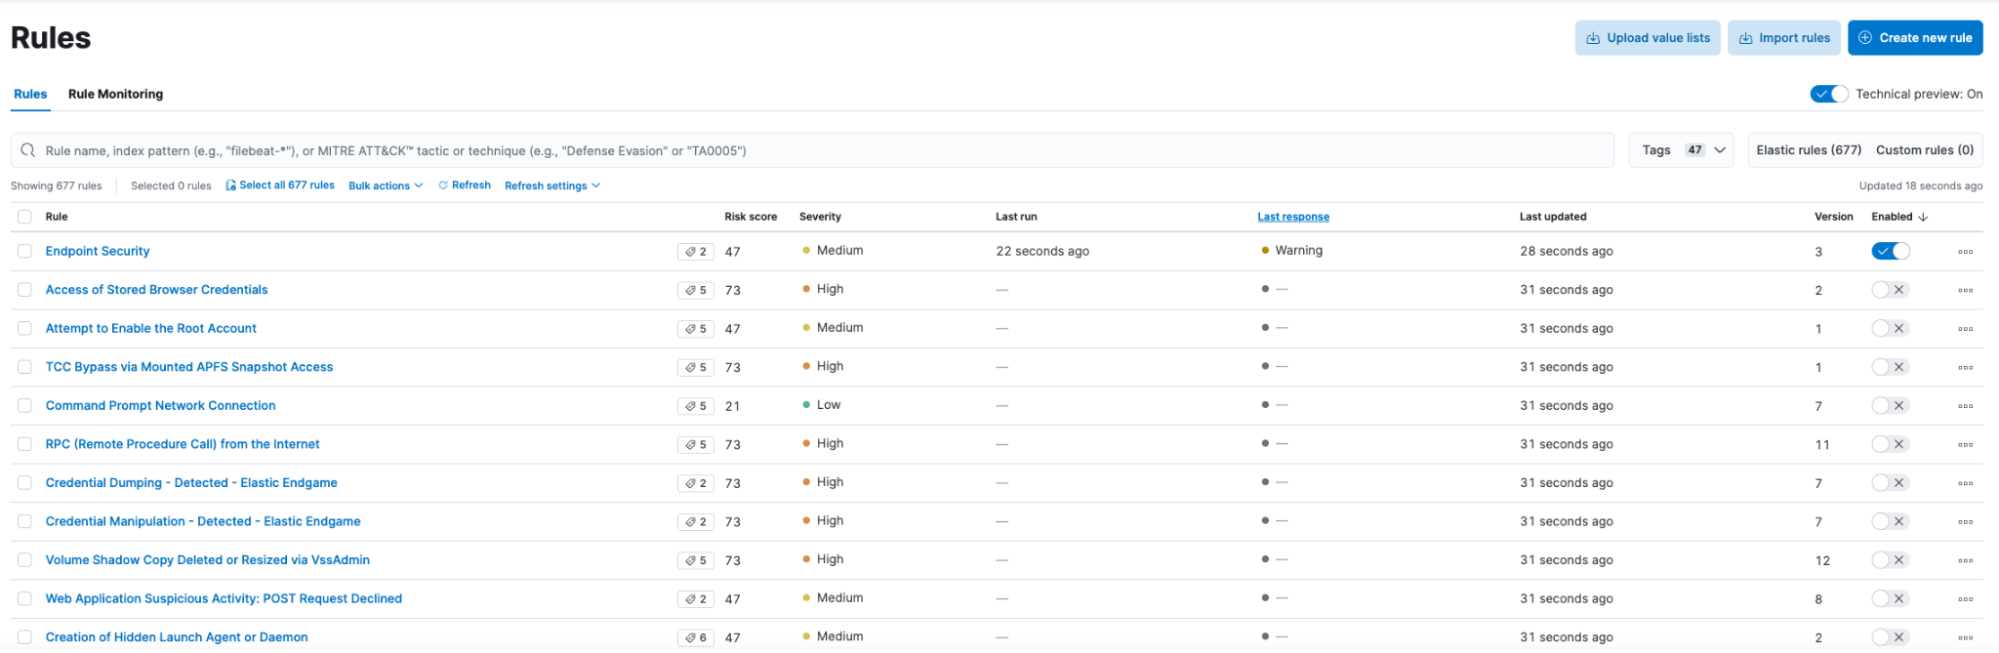Show tags badge for RPC from the Internet
The width and height of the screenshot is (1999, 653).
[x=696, y=445]
